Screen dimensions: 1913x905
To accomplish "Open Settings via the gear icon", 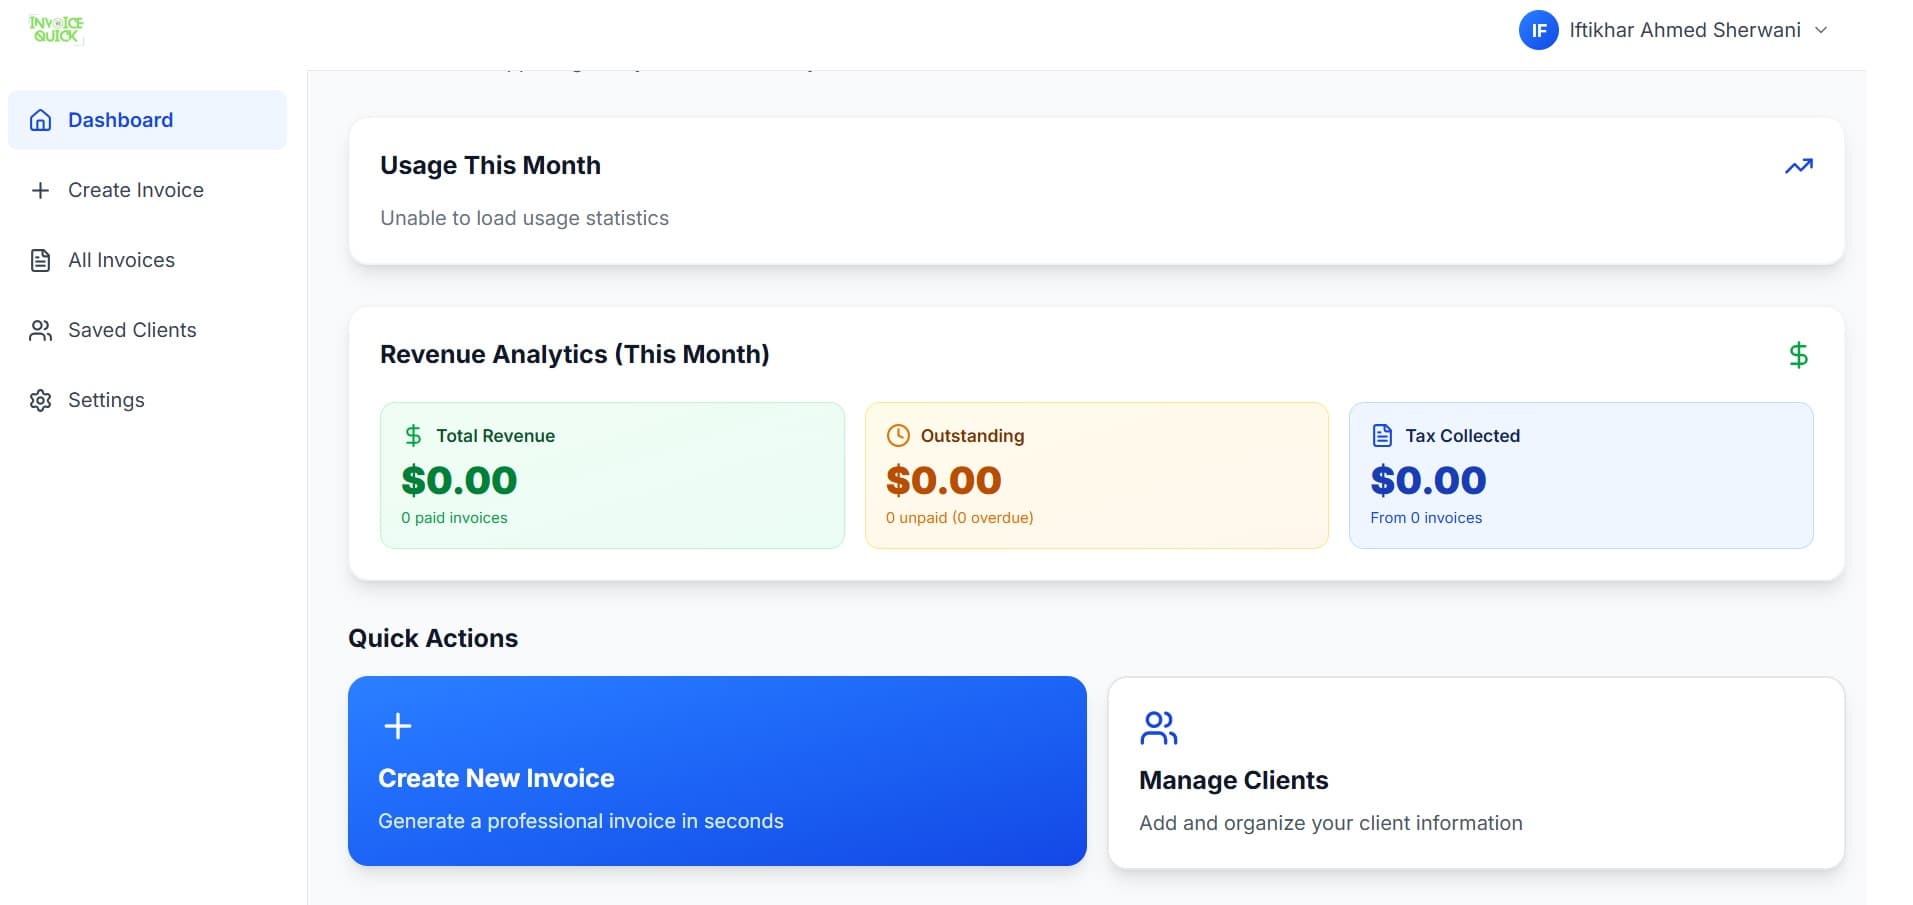I will (40, 399).
